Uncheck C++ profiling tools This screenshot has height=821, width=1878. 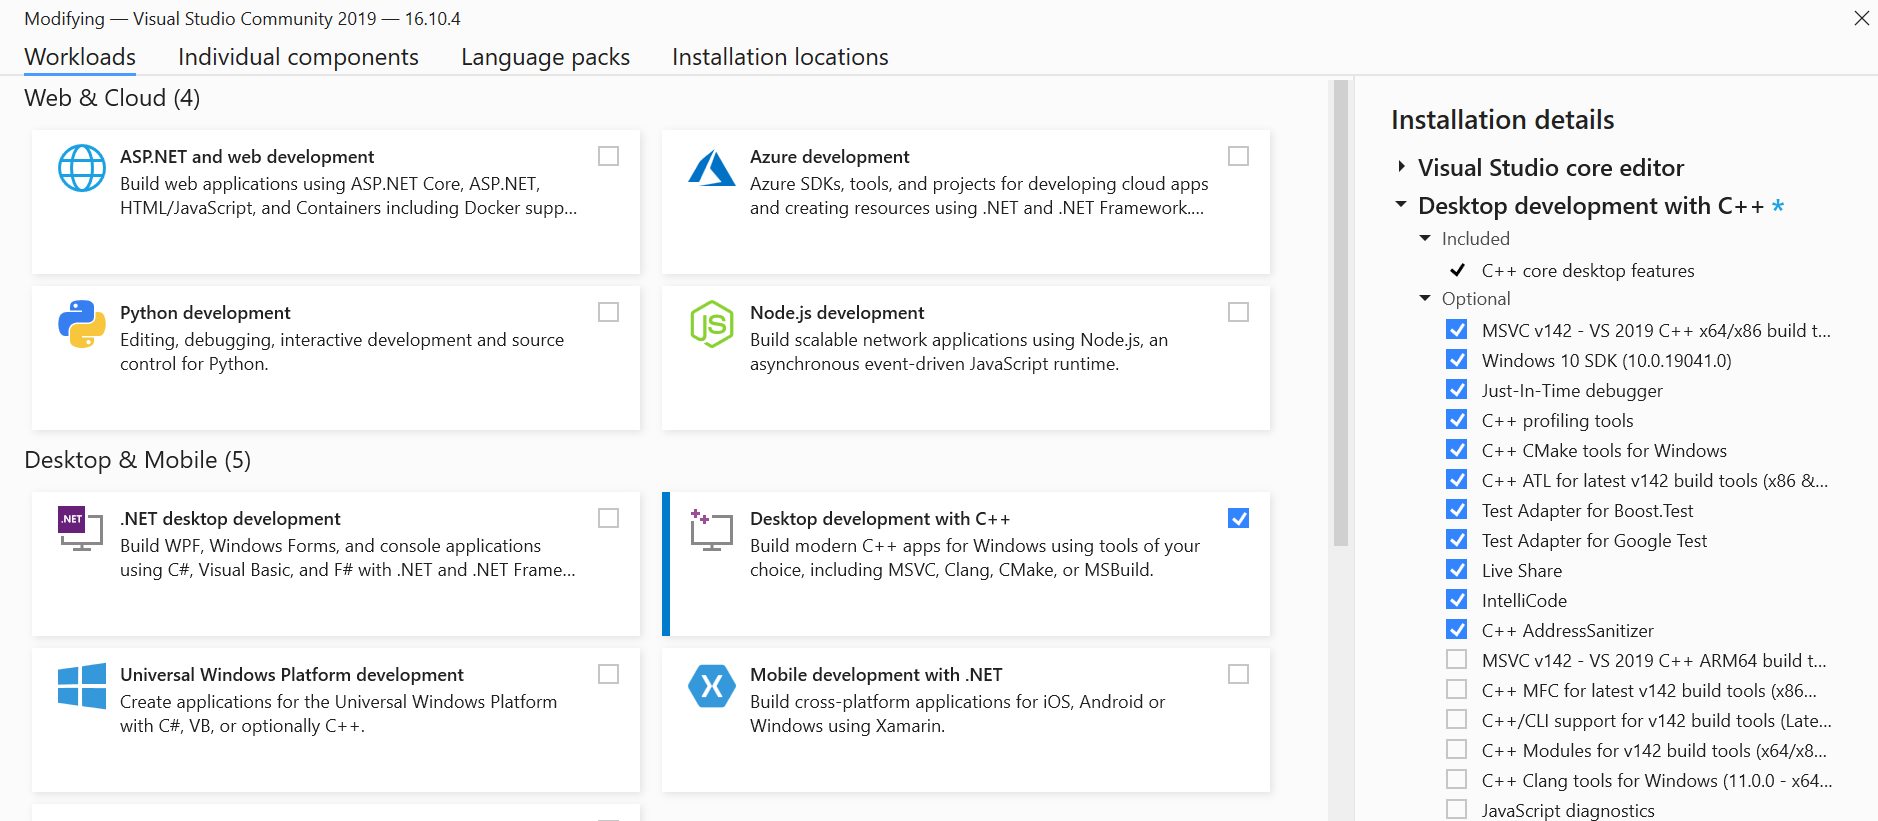[1457, 420]
